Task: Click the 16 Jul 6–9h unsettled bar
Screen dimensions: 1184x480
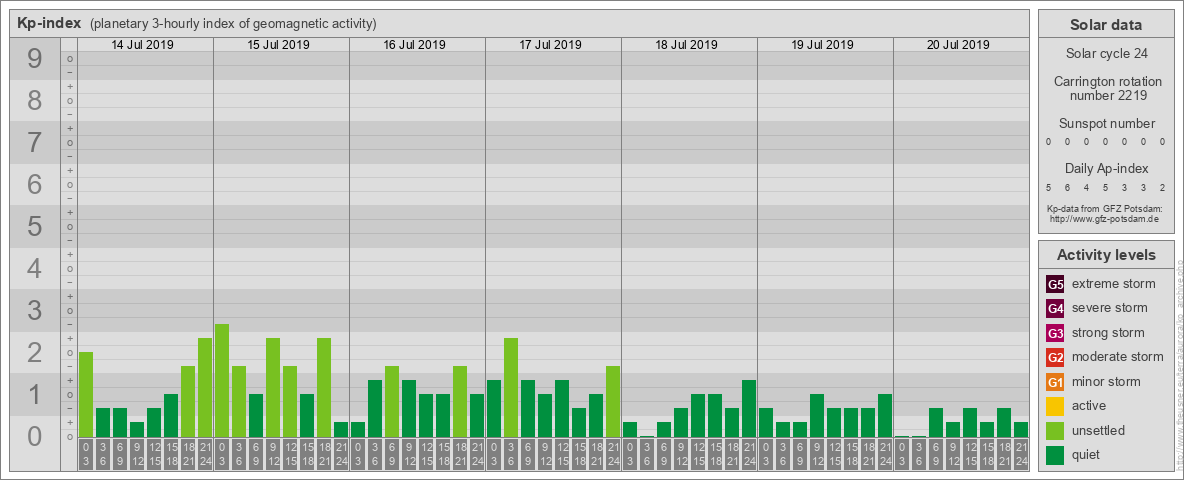Action: pyautogui.click(x=392, y=402)
